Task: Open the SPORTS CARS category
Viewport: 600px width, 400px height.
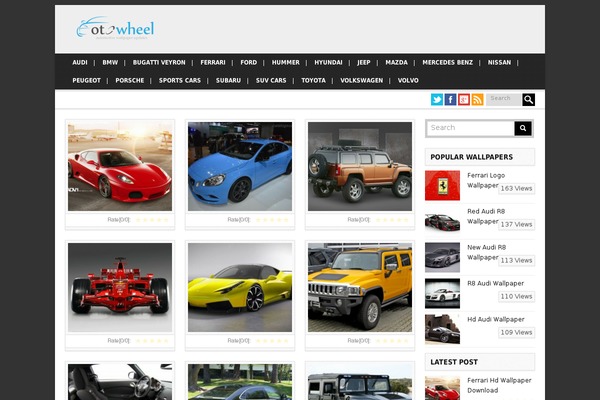Action: 180,80
